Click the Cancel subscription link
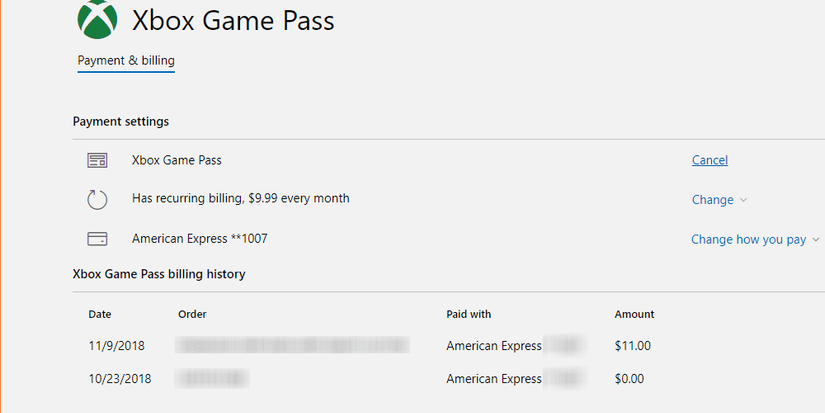The height and width of the screenshot is (413, 825). (x=709, y=160)
